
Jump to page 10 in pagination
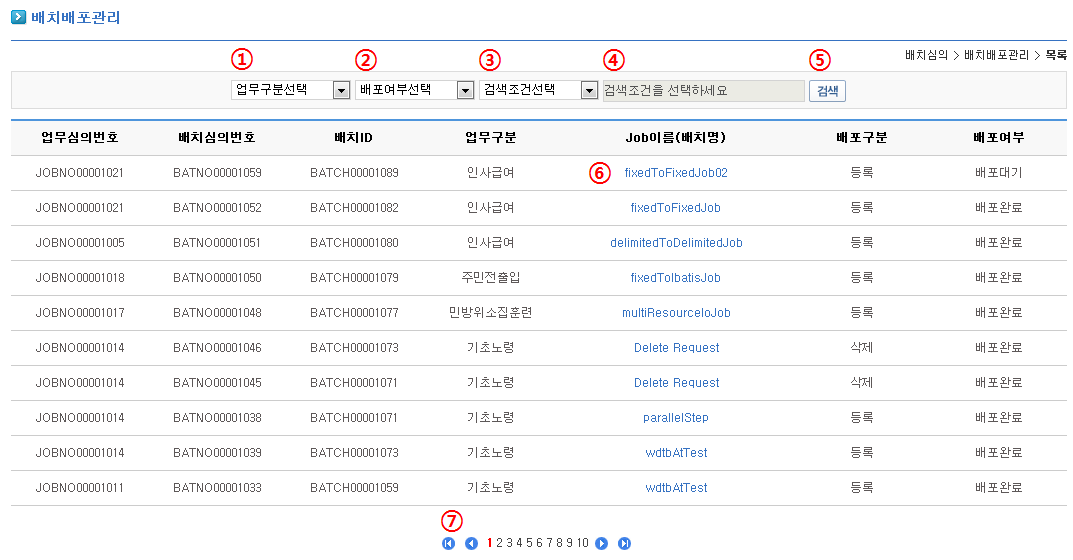(582, 543)
